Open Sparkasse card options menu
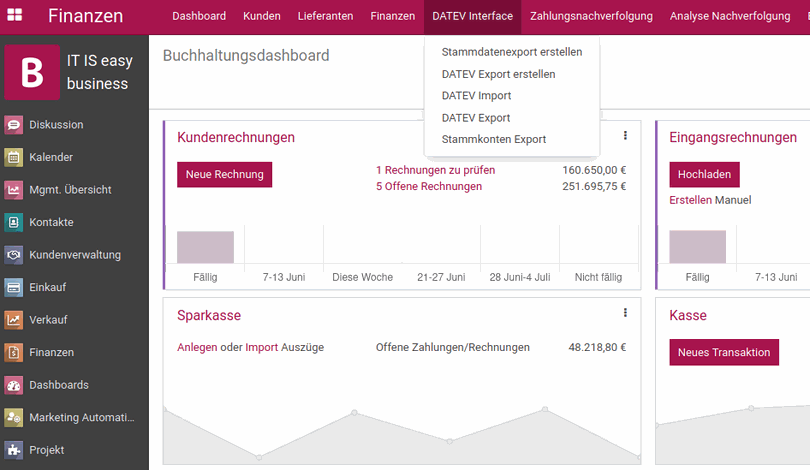Screen dimensions: 810x470 tap(625, 312)
